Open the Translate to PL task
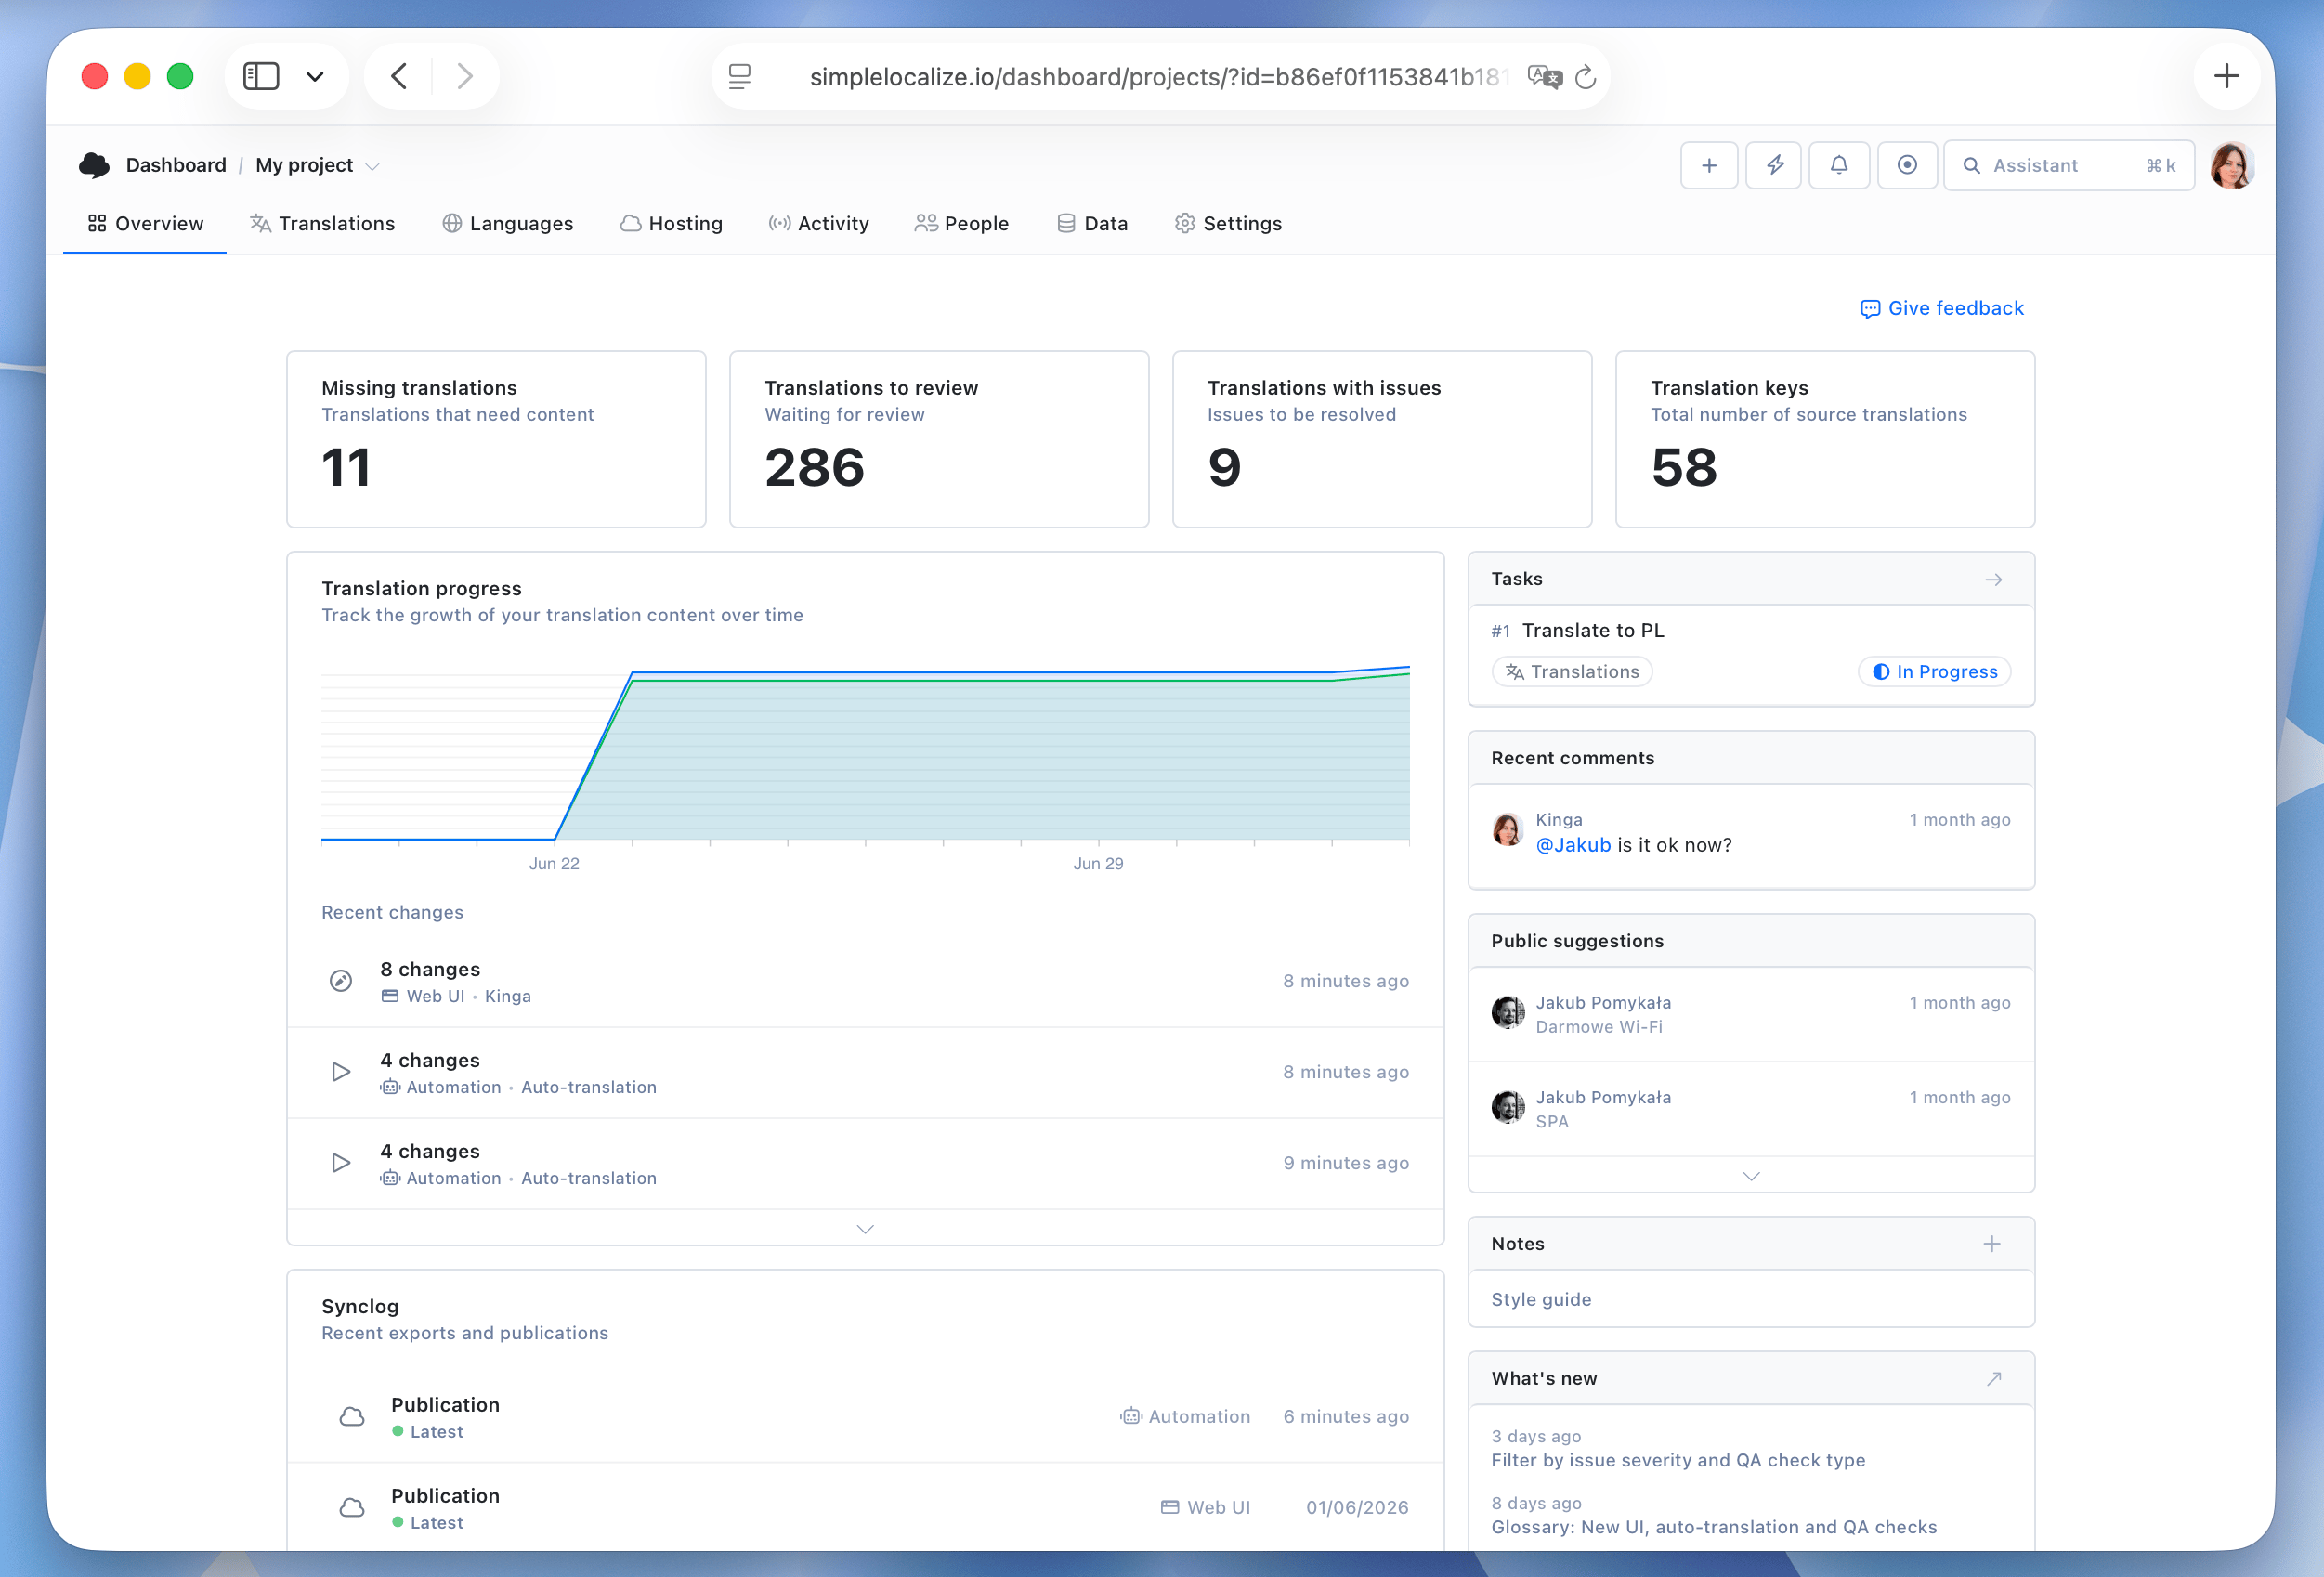 [1592, 631]
